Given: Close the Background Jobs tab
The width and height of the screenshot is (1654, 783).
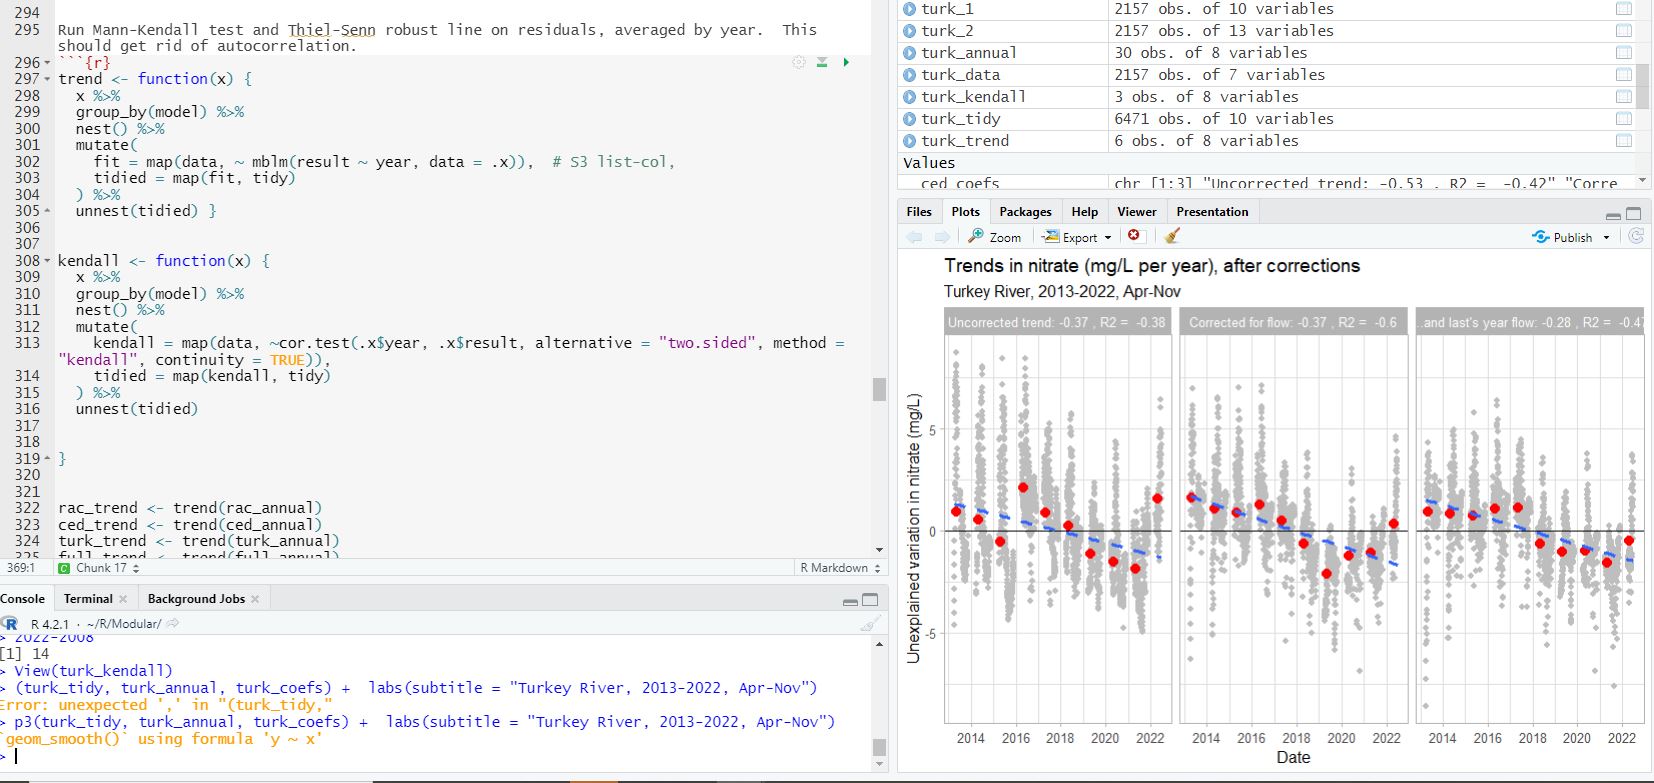Looking at the screenshot, I should [x=255, y=599].
